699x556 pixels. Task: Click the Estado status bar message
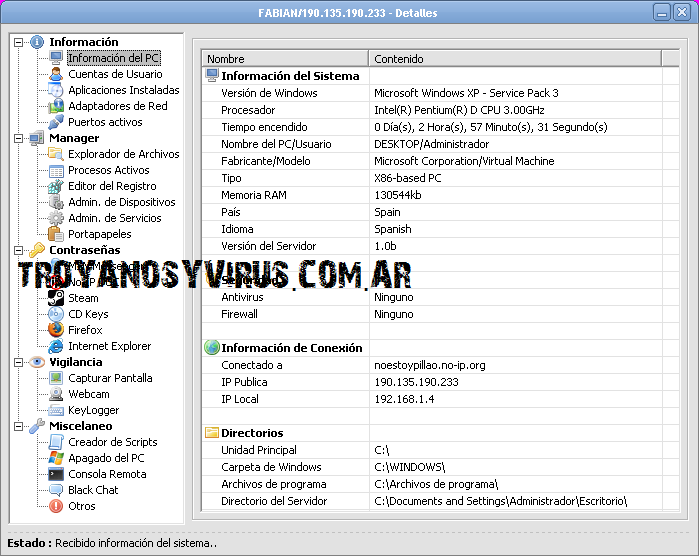(x=136, y=543)
